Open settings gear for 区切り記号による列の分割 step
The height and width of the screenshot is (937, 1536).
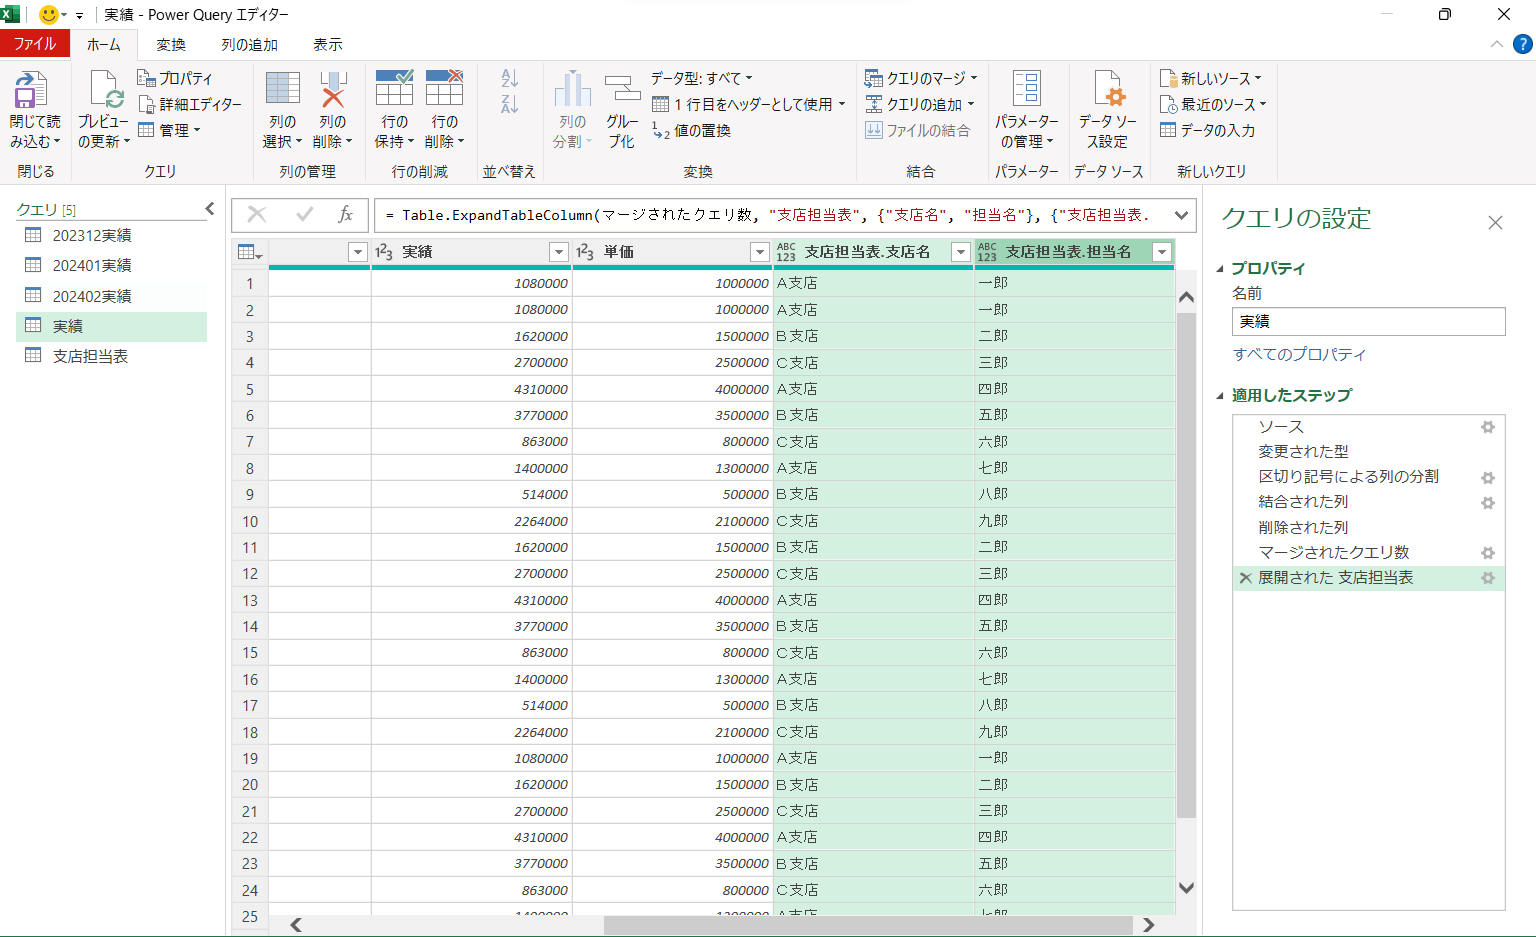1488,477
